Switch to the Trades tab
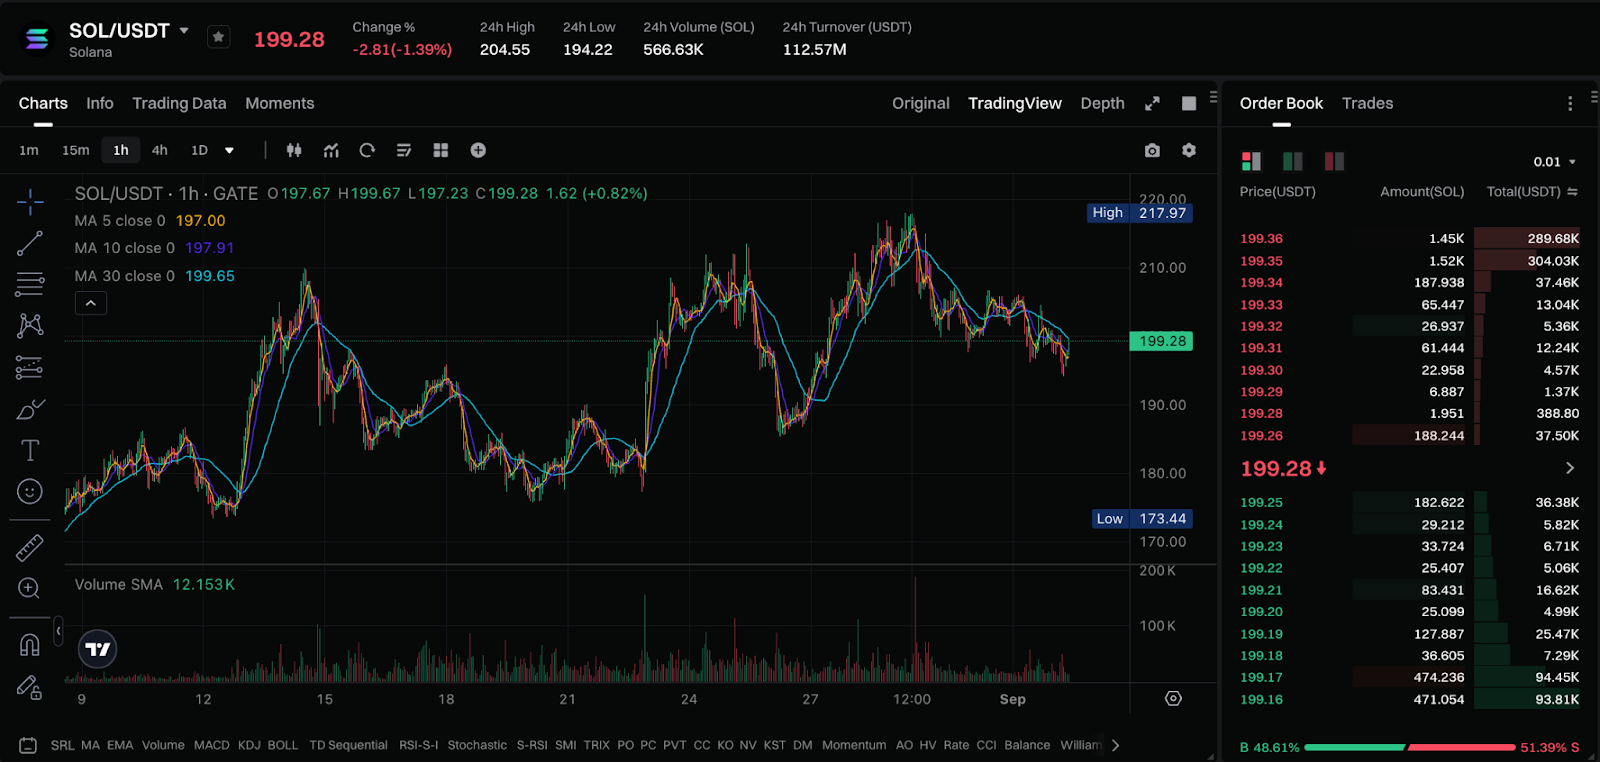 click(1367, 103)
